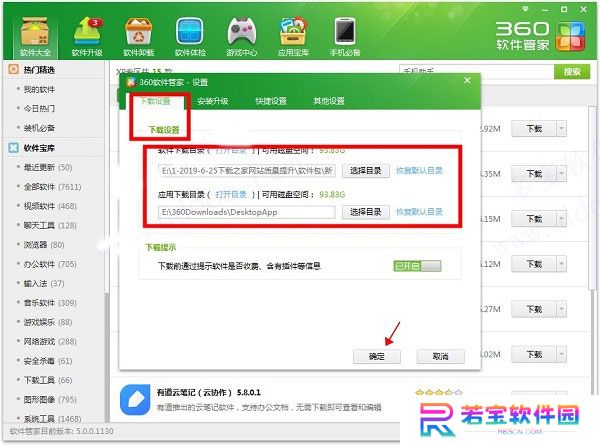Click 有道云笔记（云协作）5.8.0.1 title
The height and width of the screenshot is (445, 600).
coord(209,392)
